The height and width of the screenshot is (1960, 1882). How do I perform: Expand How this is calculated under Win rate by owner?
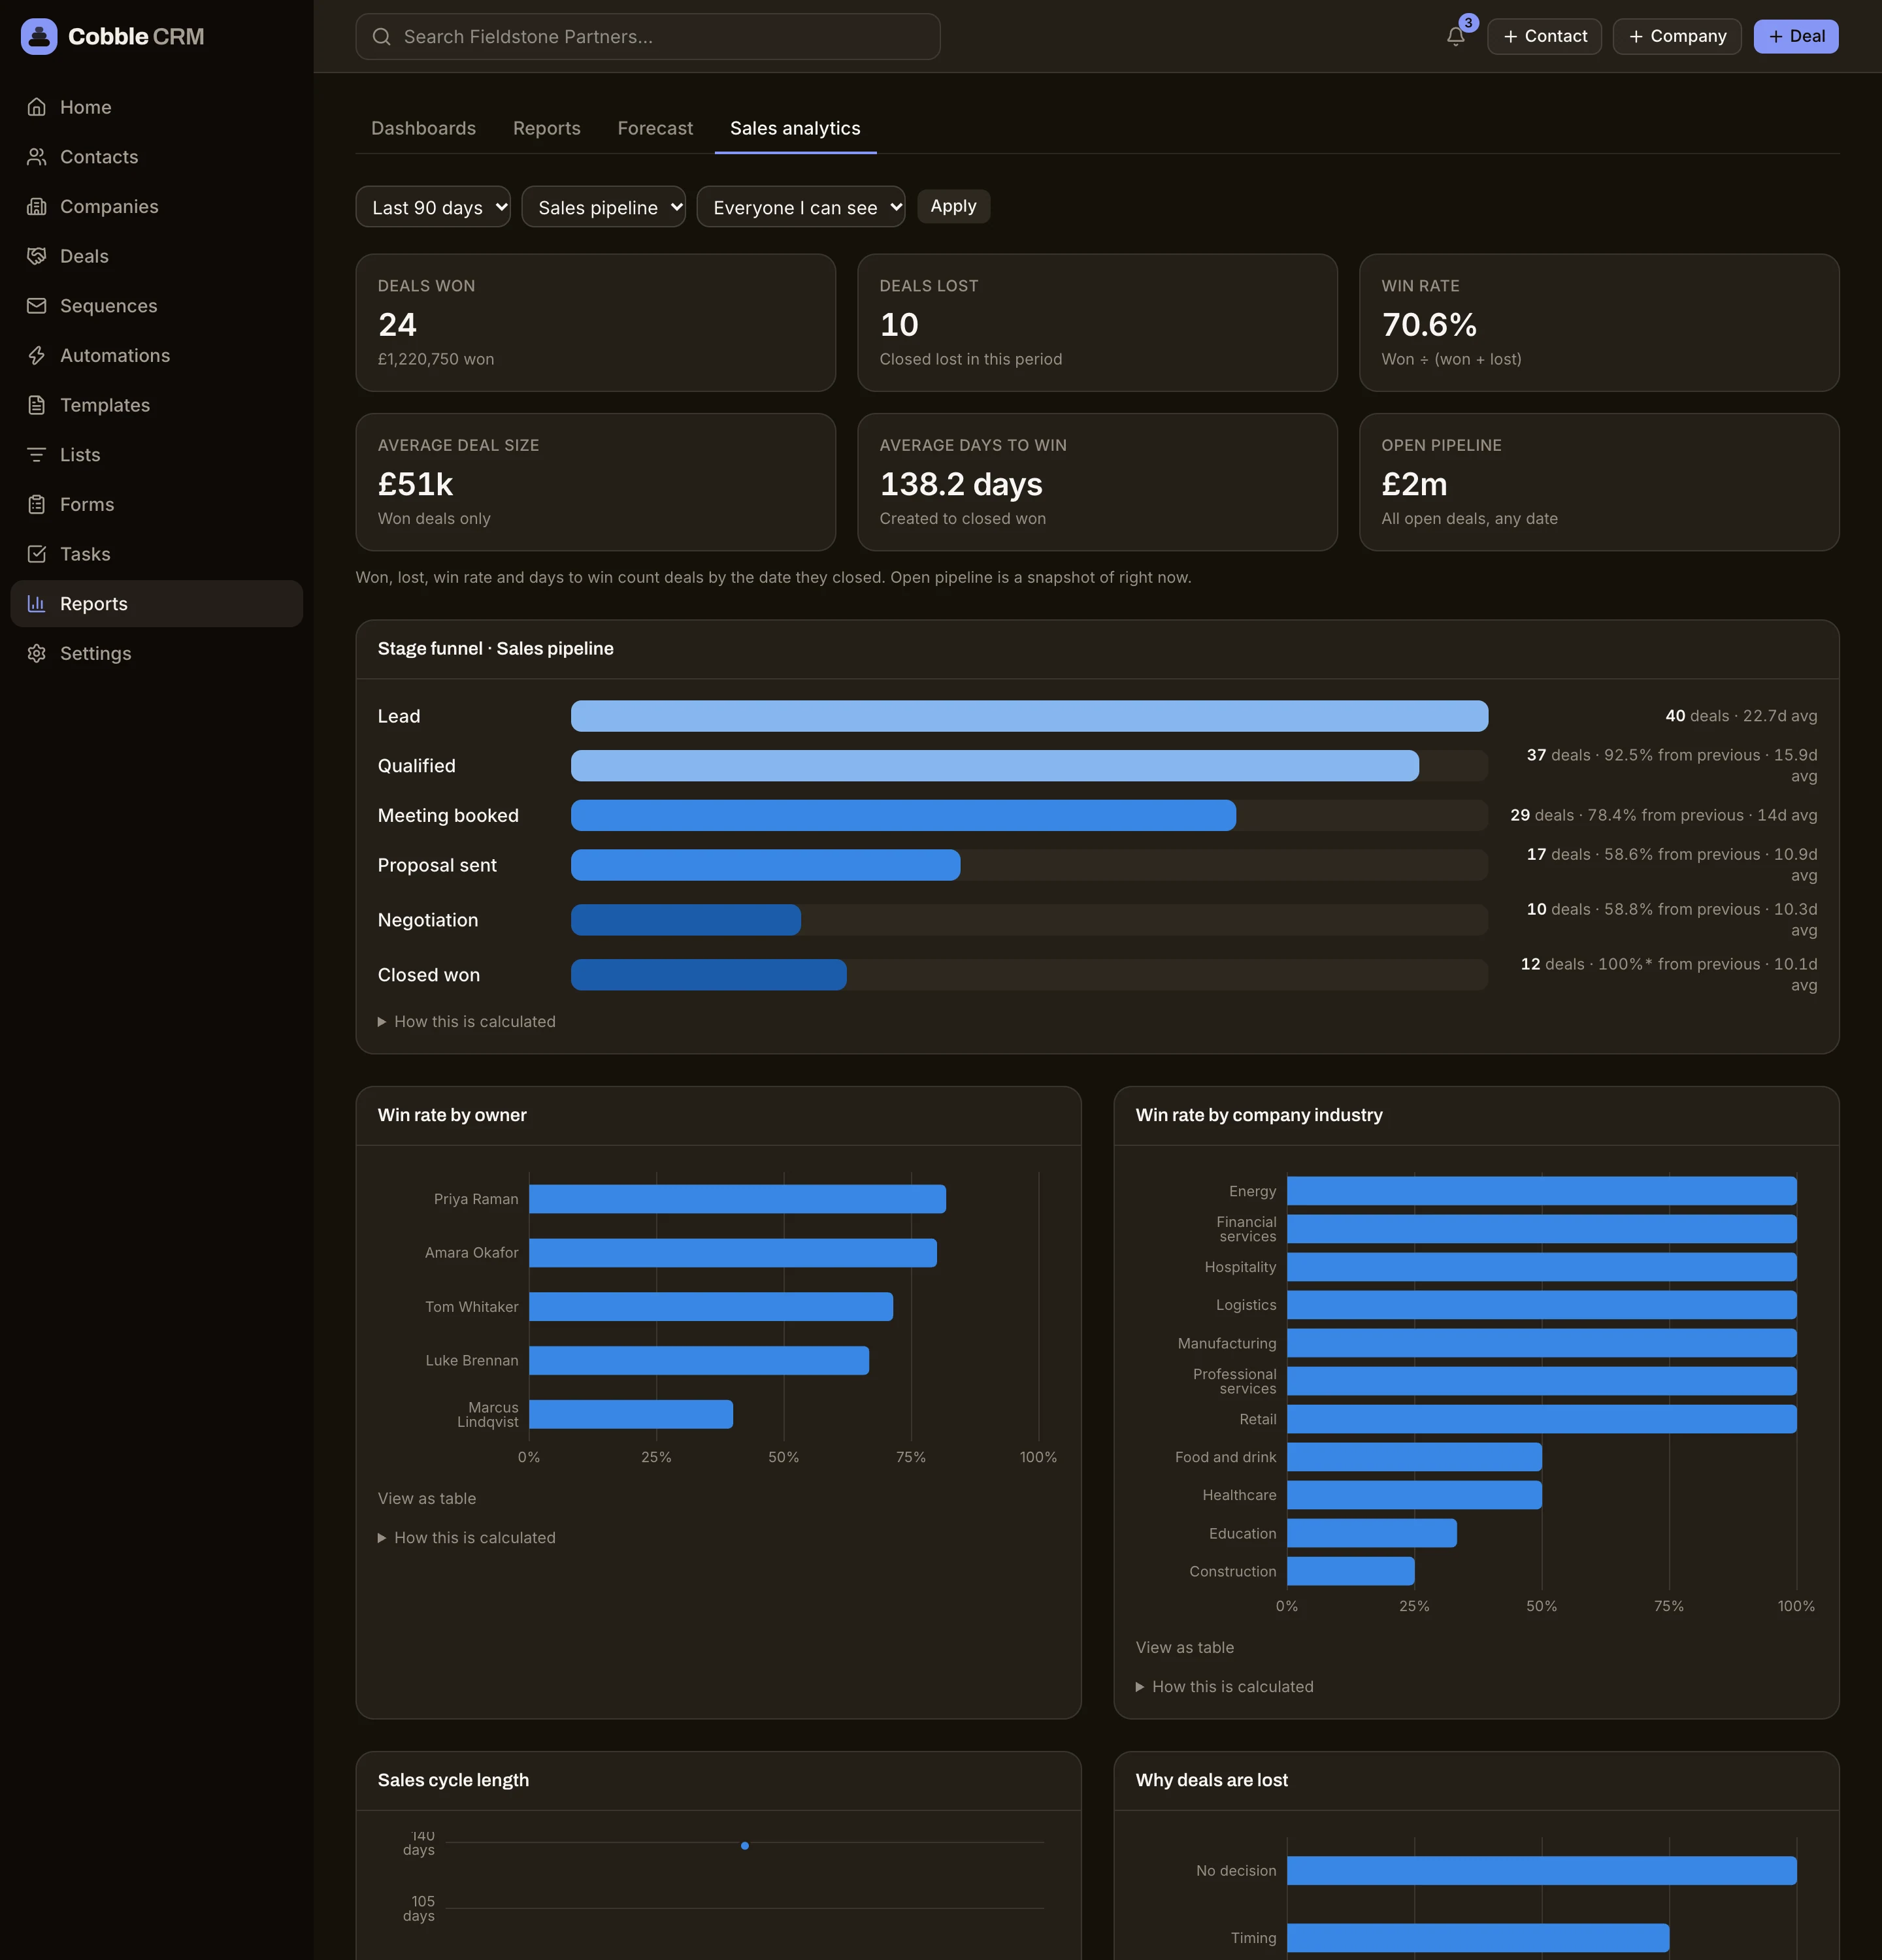467,1538
